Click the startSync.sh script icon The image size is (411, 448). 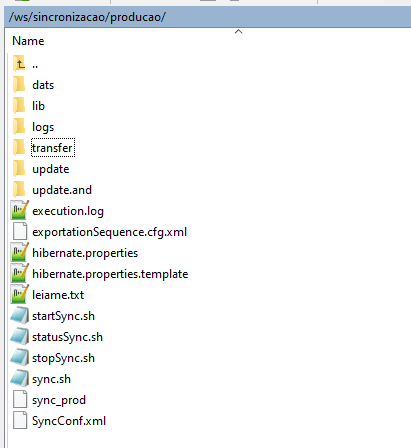tap(20, 315)
